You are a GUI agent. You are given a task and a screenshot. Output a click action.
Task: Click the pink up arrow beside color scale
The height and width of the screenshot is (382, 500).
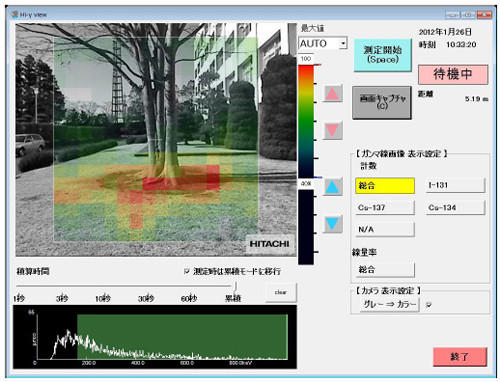[332, 93]
